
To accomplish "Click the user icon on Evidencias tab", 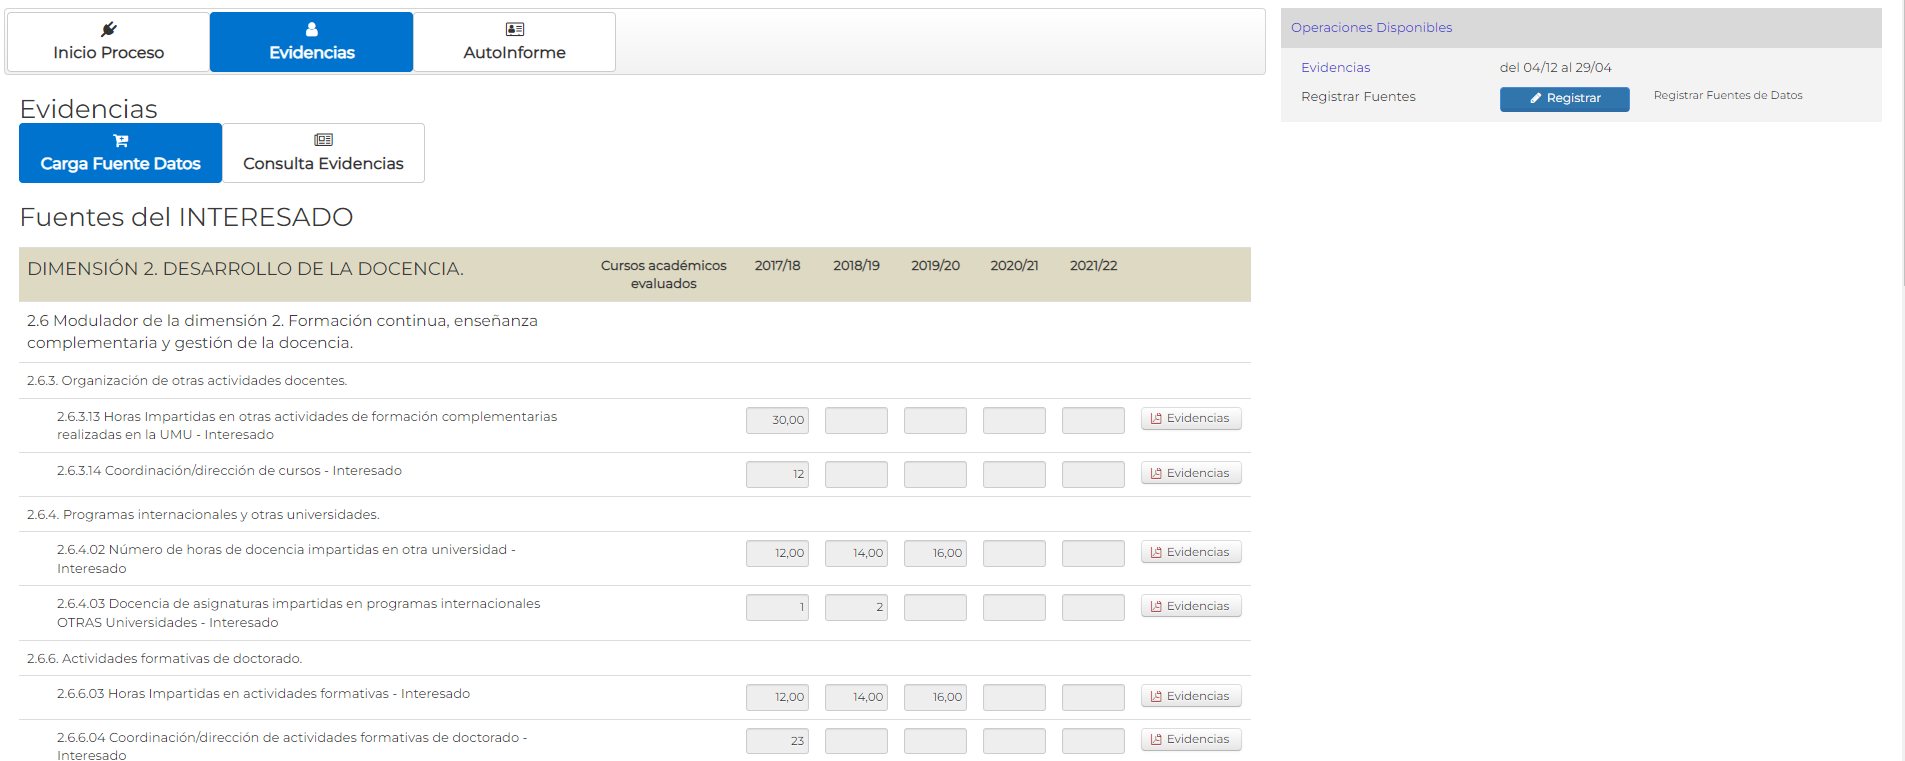I will point(311,29).
